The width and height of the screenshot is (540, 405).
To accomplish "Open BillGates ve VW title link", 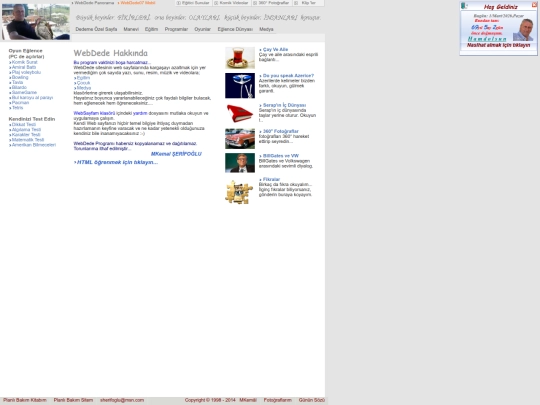I will pyautogui.click(x=281, y=156).
